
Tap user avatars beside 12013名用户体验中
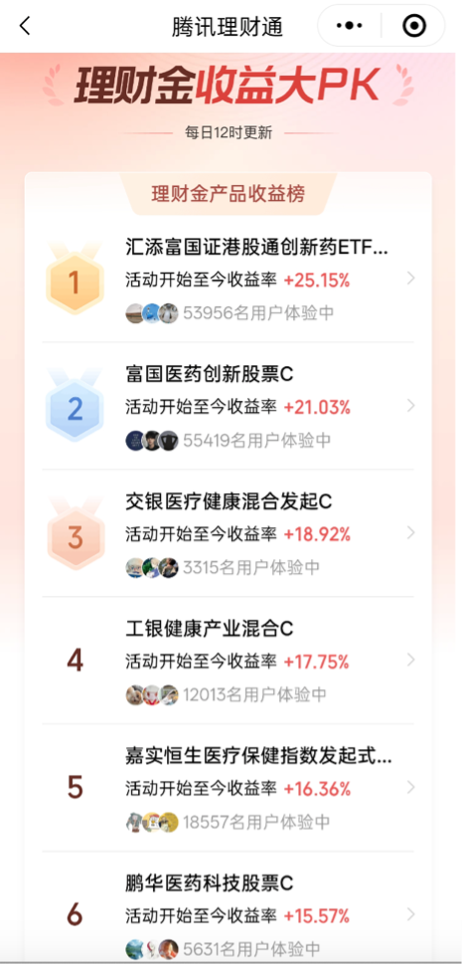[152, 695]
